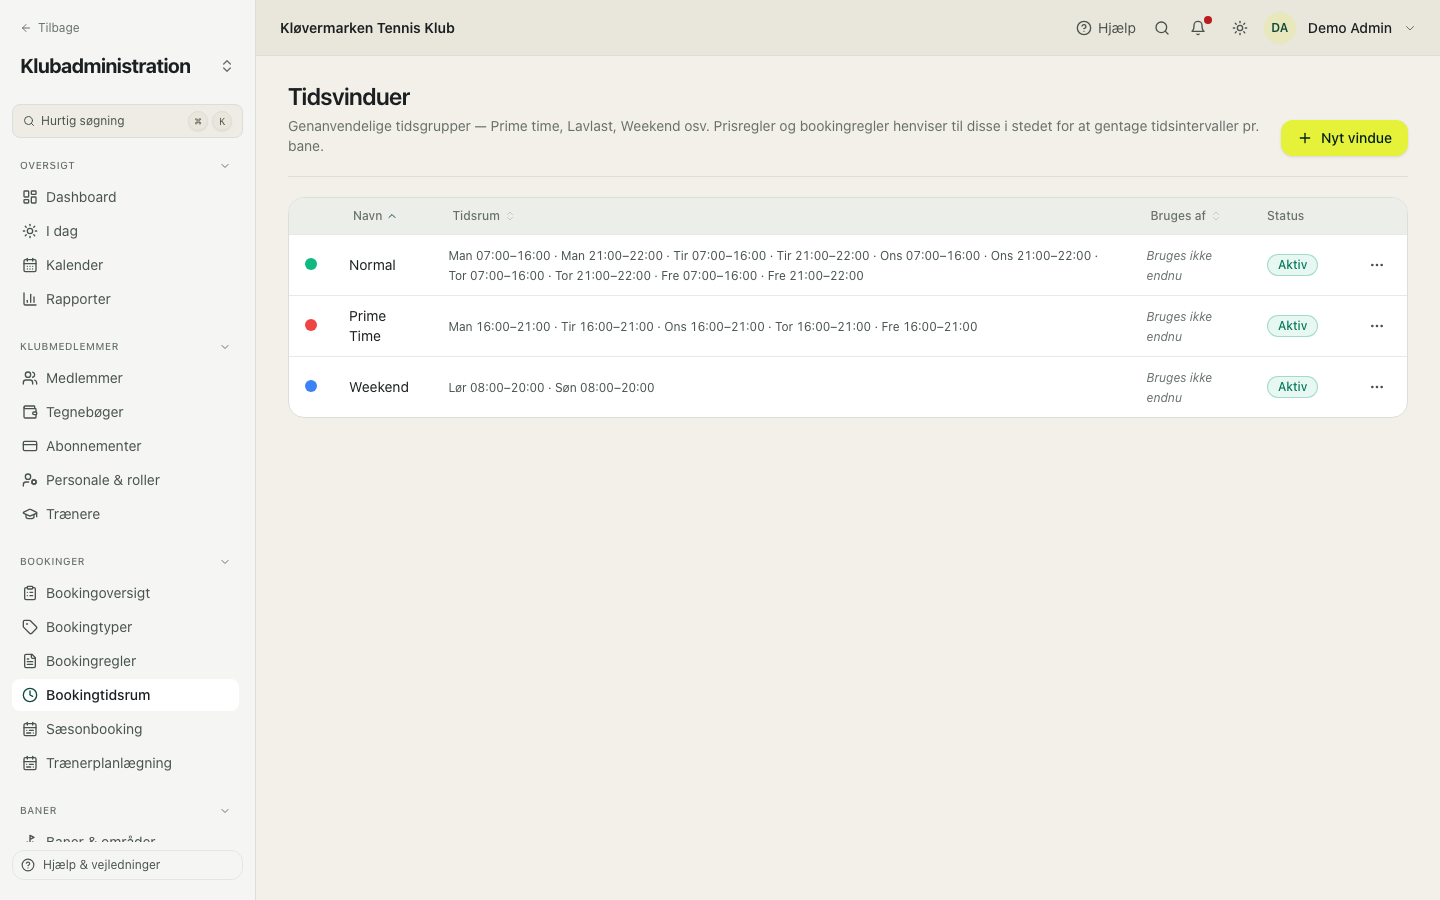Click the Abonnementer card icon
The height and width of the screenshot is (900, 1440).
(x=30, y=446)
